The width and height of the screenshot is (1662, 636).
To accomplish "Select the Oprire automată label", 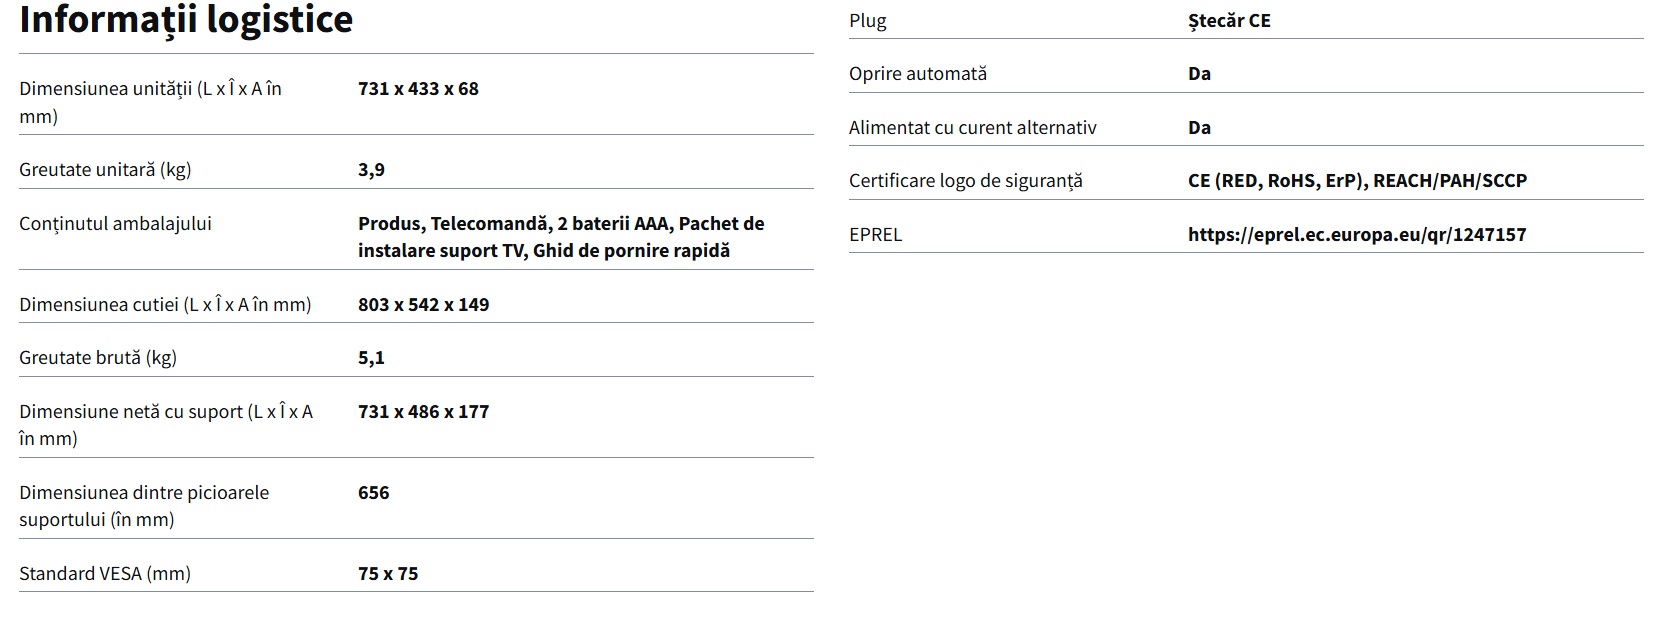I will pyautogui.click(x=917, y=74).
